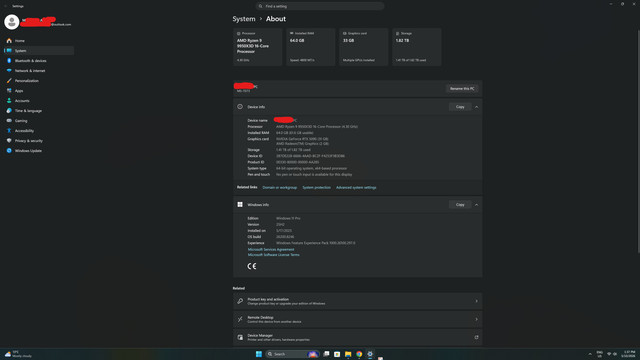Click the back arrow in Settings title bar
The width and height of the screenshot is (640, 360).
coord(6,6)
